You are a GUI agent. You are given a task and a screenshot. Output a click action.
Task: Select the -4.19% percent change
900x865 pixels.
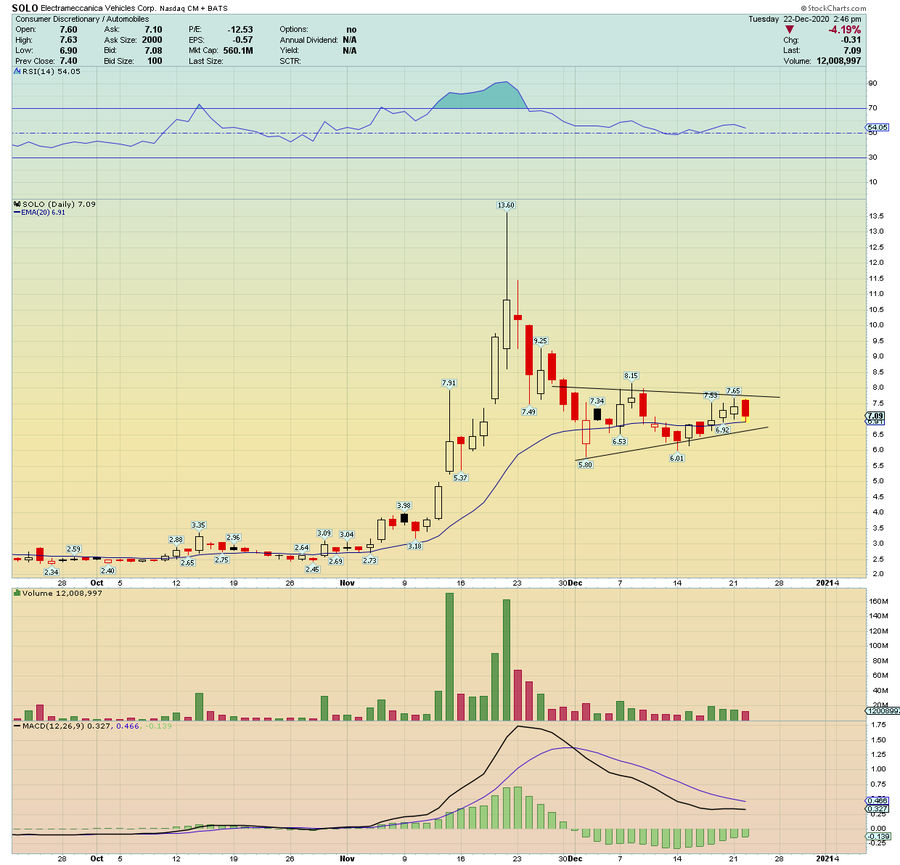click(844, 29)
